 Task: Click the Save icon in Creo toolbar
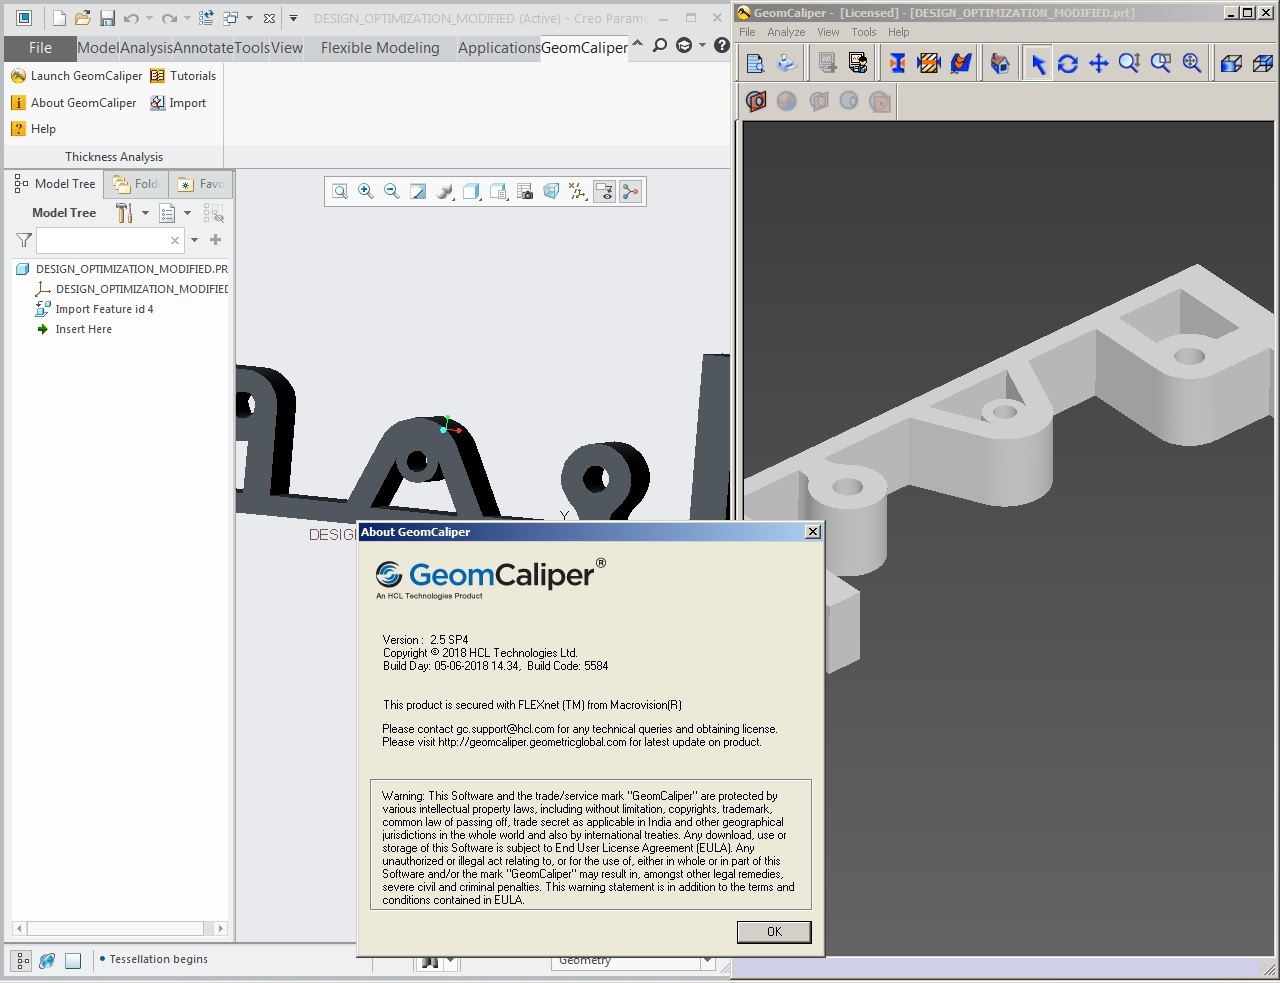point(107,18)
